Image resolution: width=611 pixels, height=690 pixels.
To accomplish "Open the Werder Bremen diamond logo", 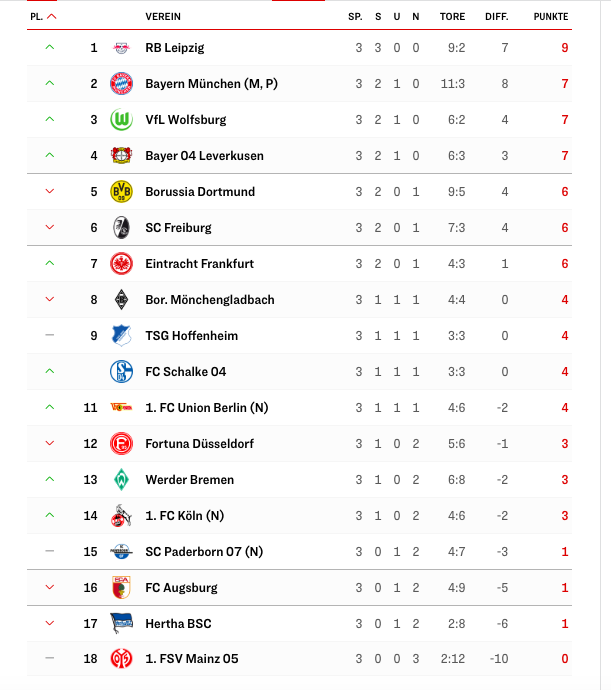I will tap(121, 480).
